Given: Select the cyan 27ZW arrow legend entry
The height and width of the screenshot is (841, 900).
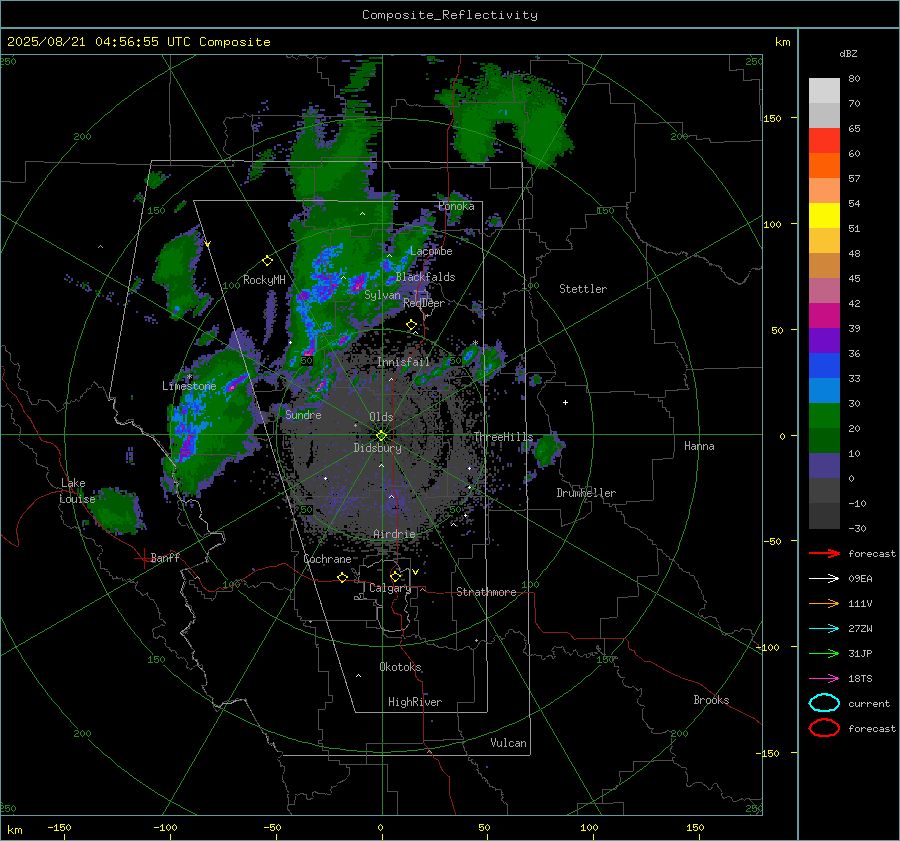Looking at the screenshot, I should [x=824, y=628].
